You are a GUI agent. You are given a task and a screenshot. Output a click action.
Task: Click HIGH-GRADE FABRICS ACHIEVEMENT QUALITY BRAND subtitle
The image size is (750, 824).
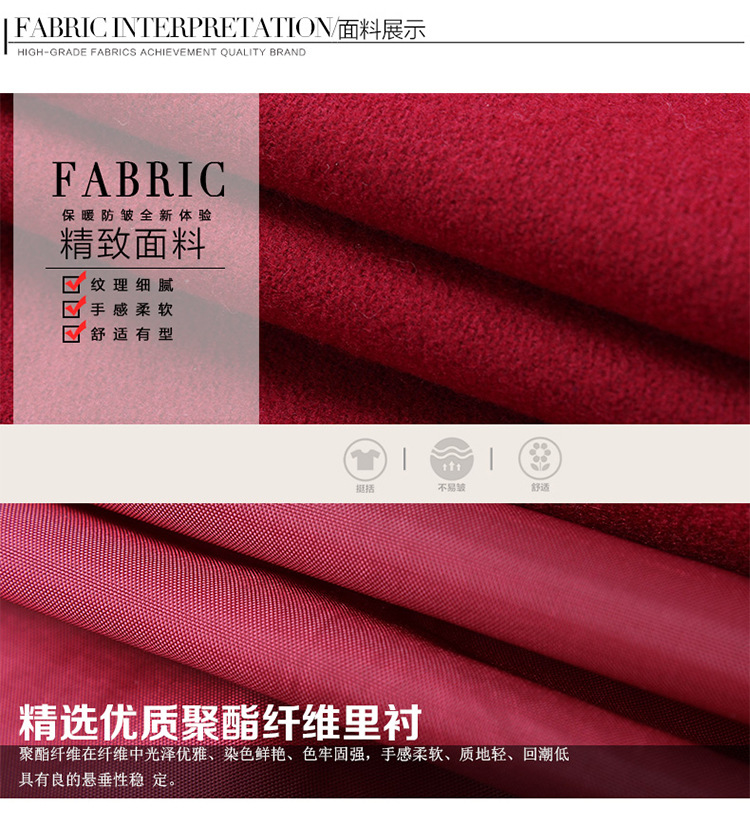click(161, 52)
